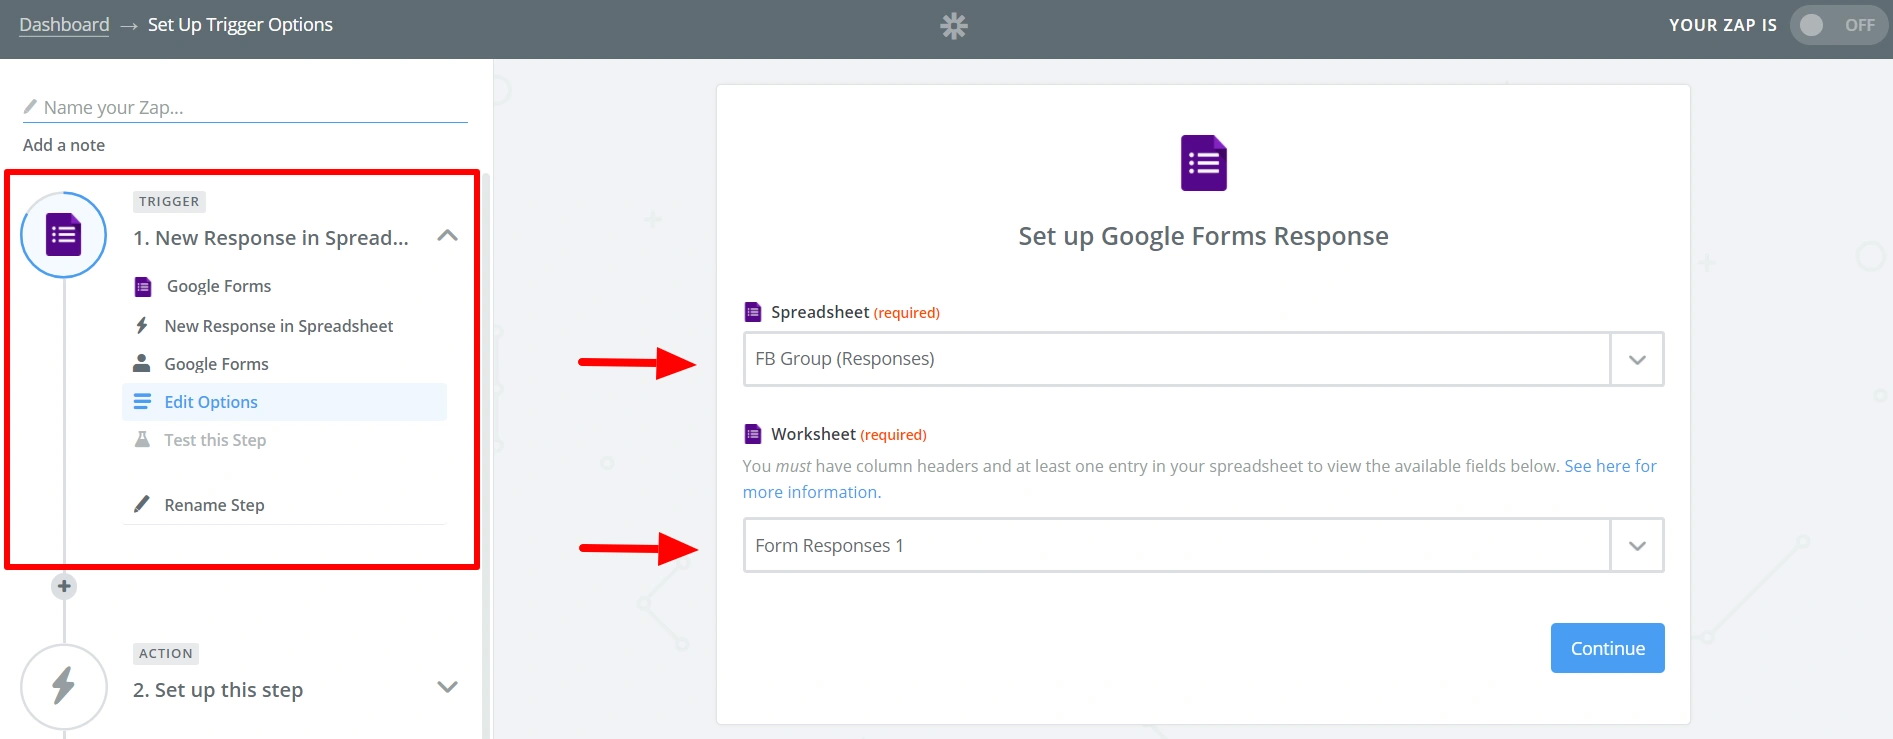1893x739 pixels.
Task: Click the Worksheet dropdown arrow
Action: point(1637,545)
